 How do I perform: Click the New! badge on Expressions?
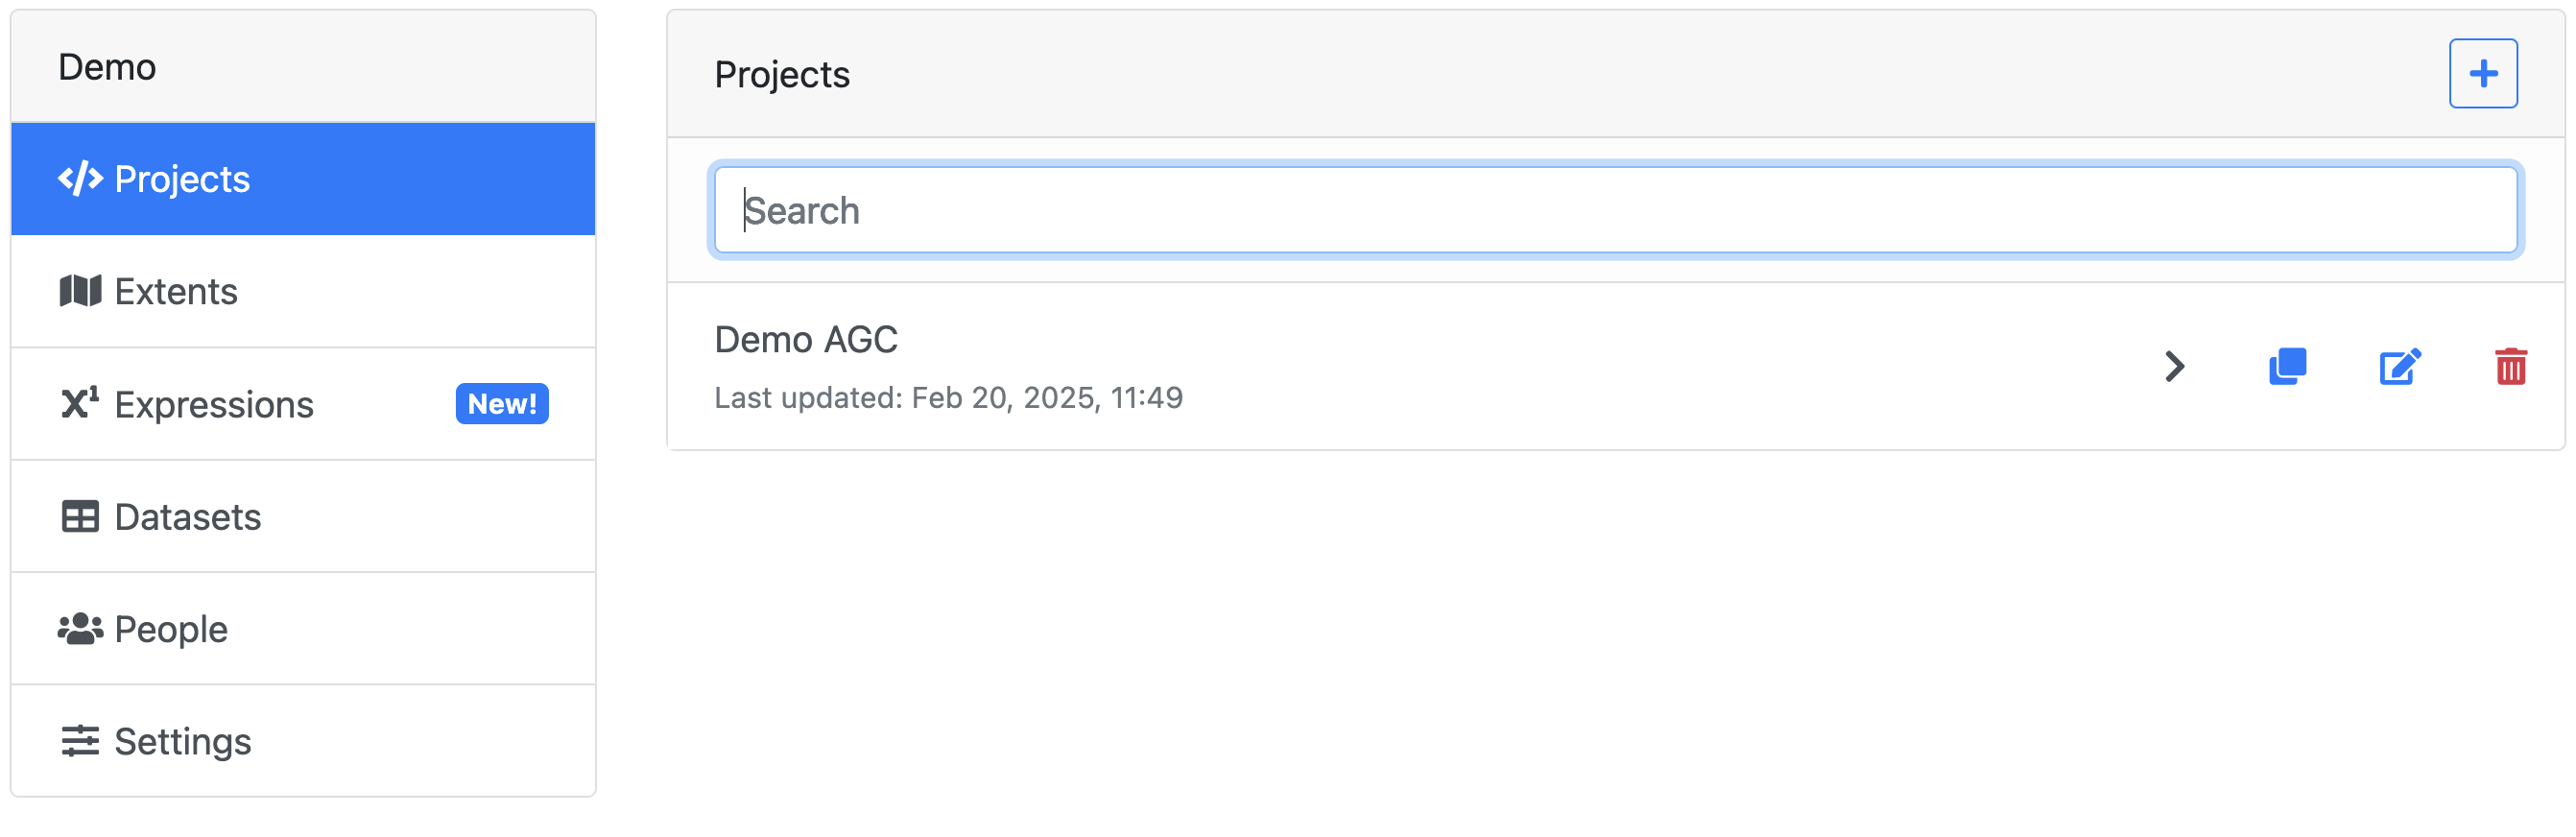pos(502,404)
